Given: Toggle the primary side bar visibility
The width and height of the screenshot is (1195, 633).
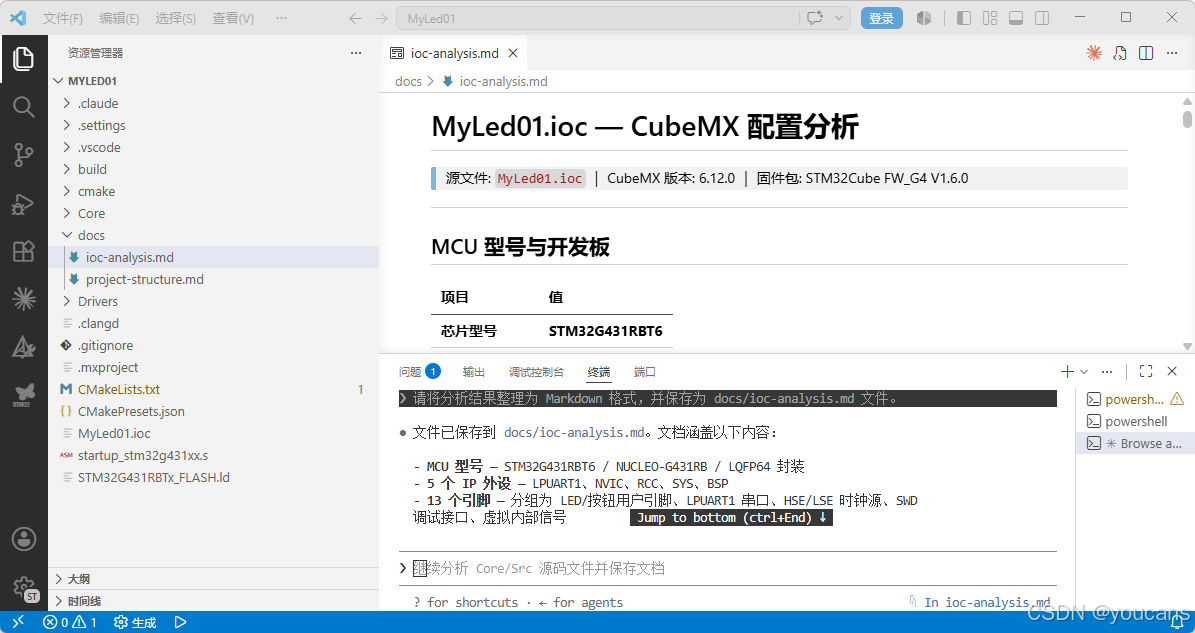Looking at the screenshot, I should pos(964,18).
